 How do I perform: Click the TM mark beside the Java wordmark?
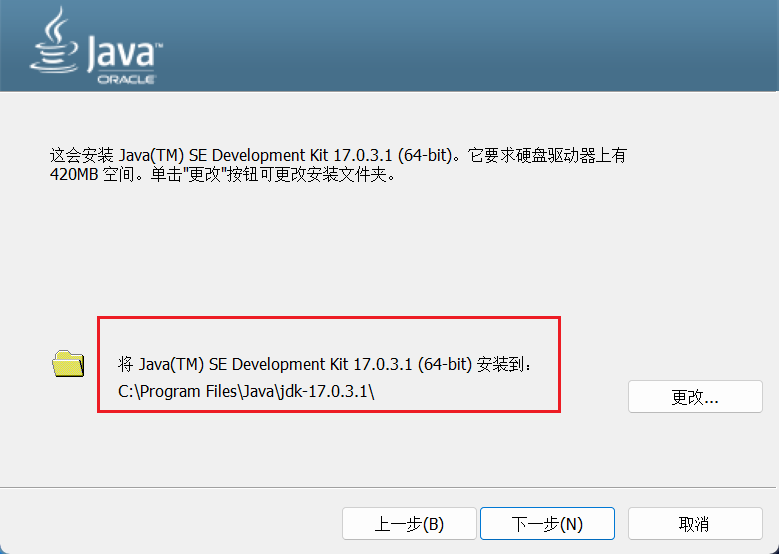click(x=159, y=46)
